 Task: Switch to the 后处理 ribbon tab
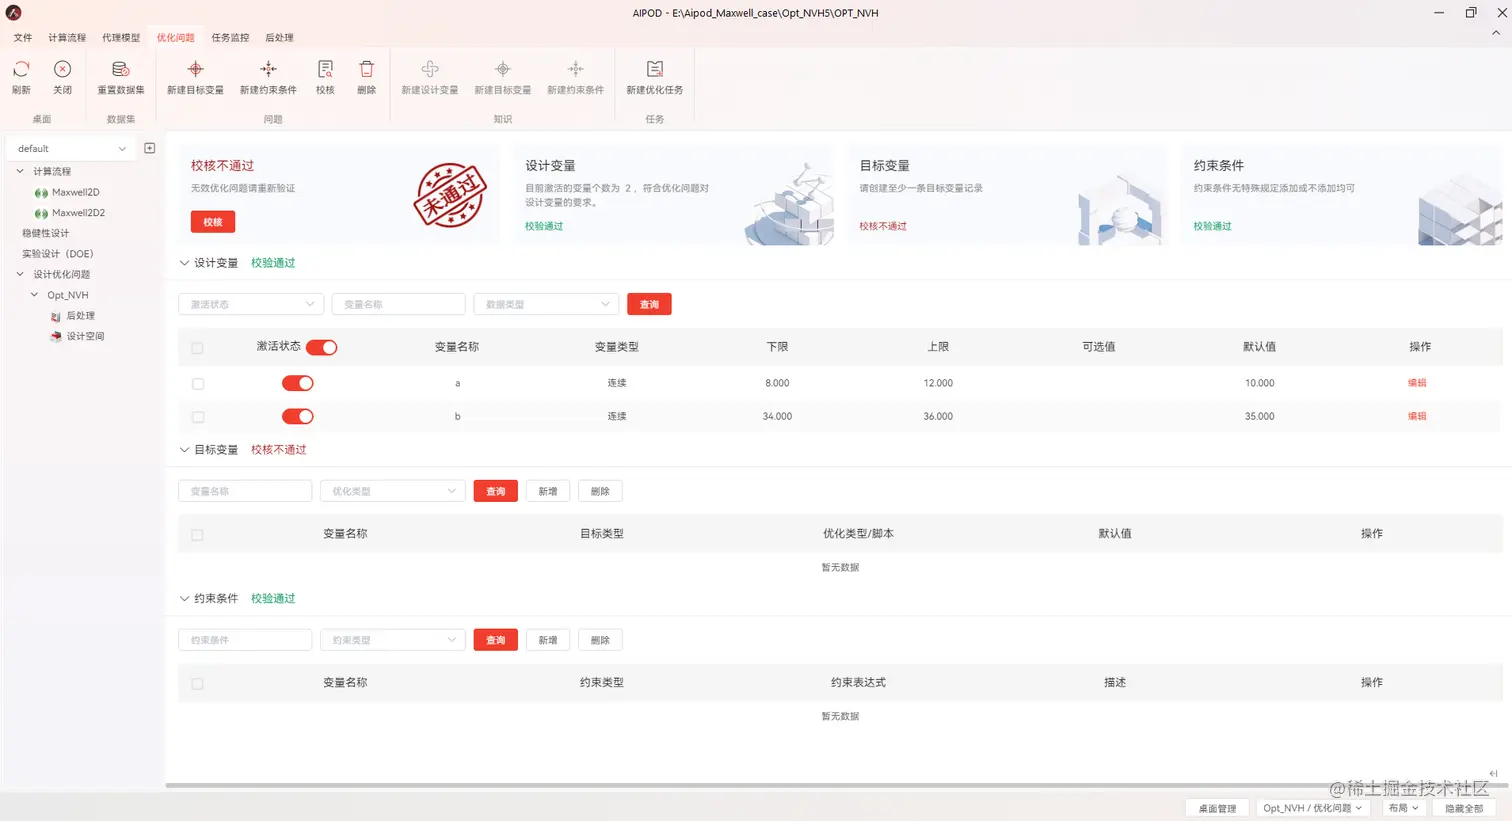(279, 38)
